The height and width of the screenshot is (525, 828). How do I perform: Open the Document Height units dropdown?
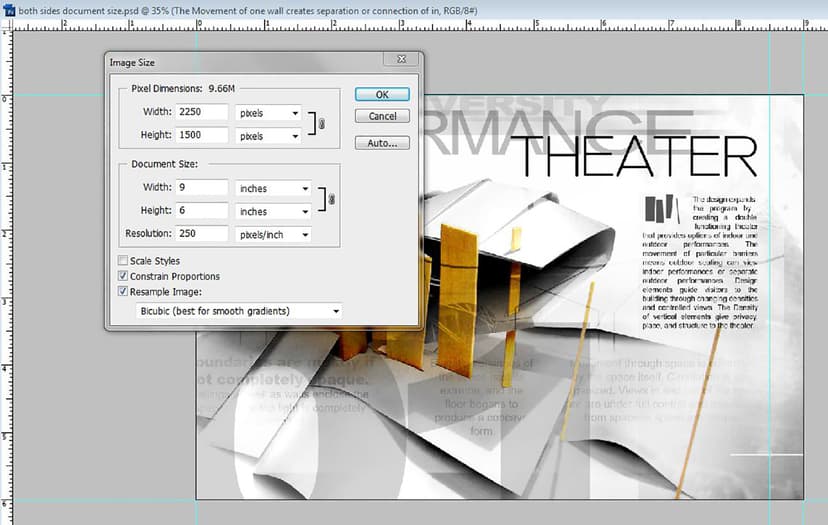click(272, 211)
